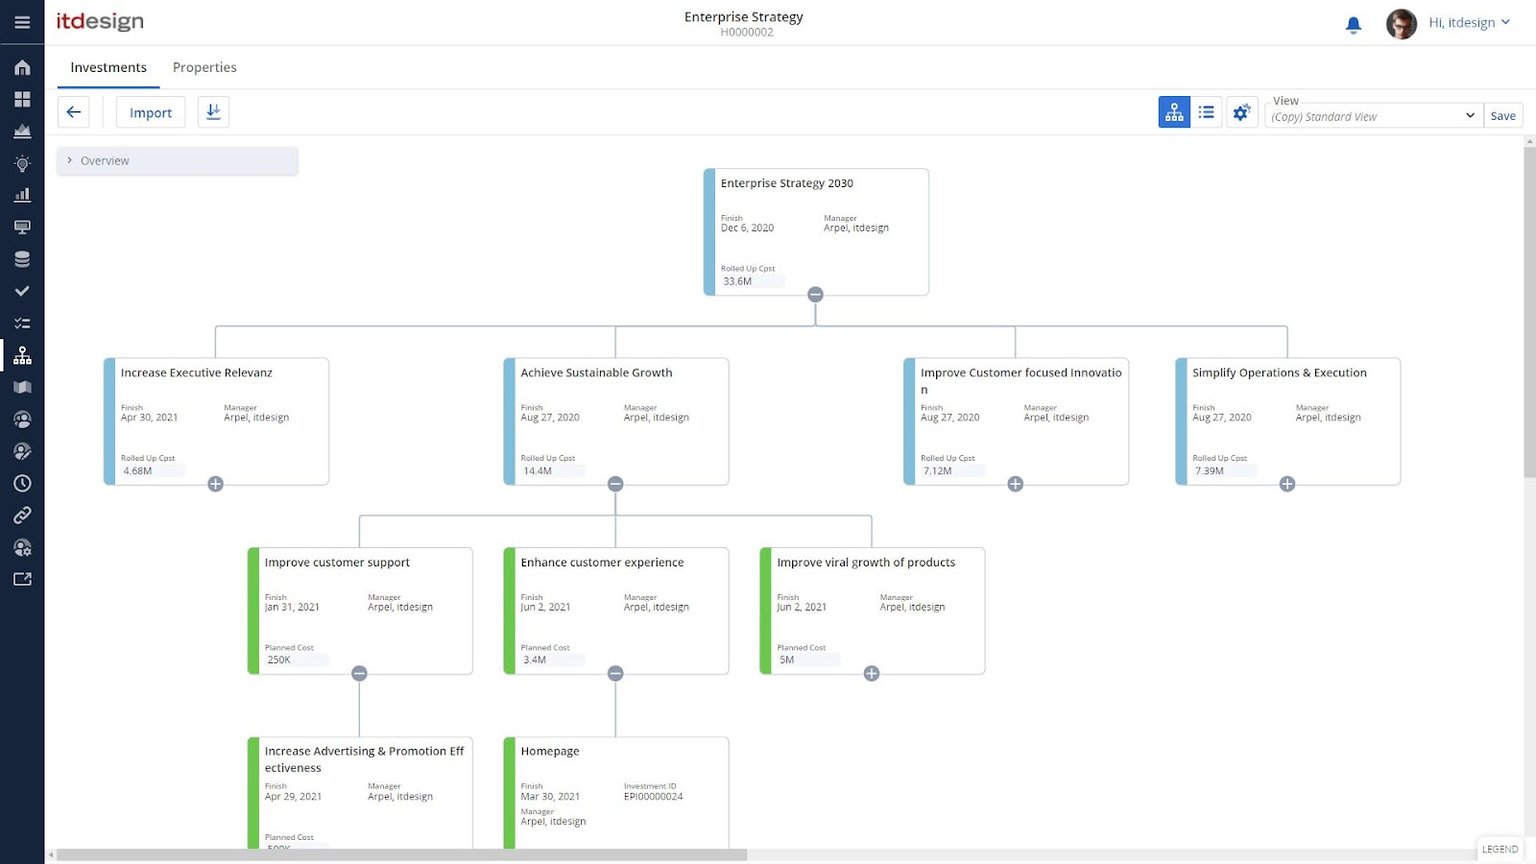
Task: Select the lightbulb ideas icon in the sidebar
Action: pos(22,163)
